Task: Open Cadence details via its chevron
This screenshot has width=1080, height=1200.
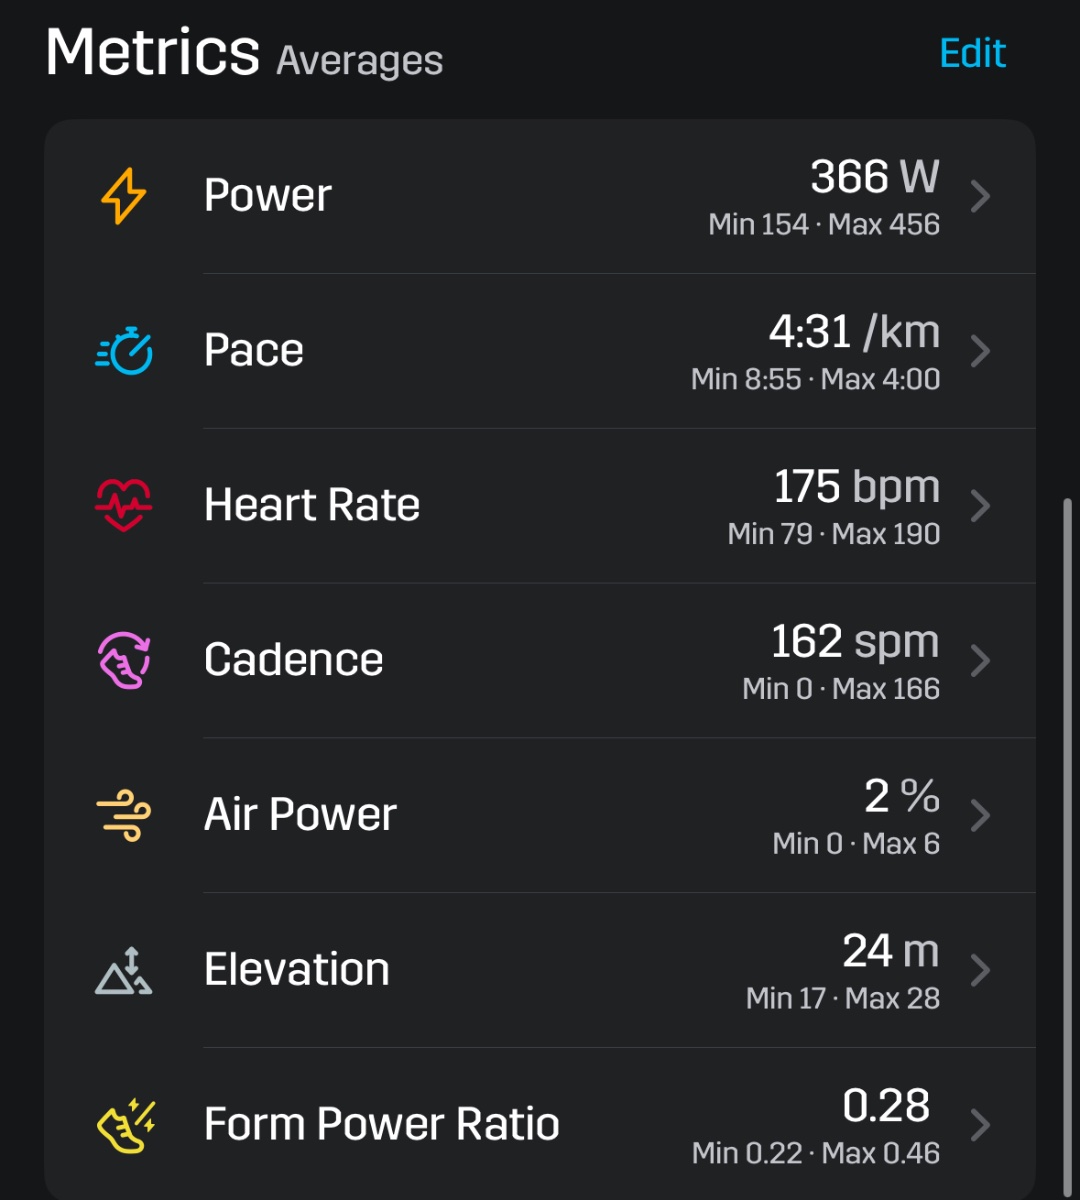Action: [980, 660]
